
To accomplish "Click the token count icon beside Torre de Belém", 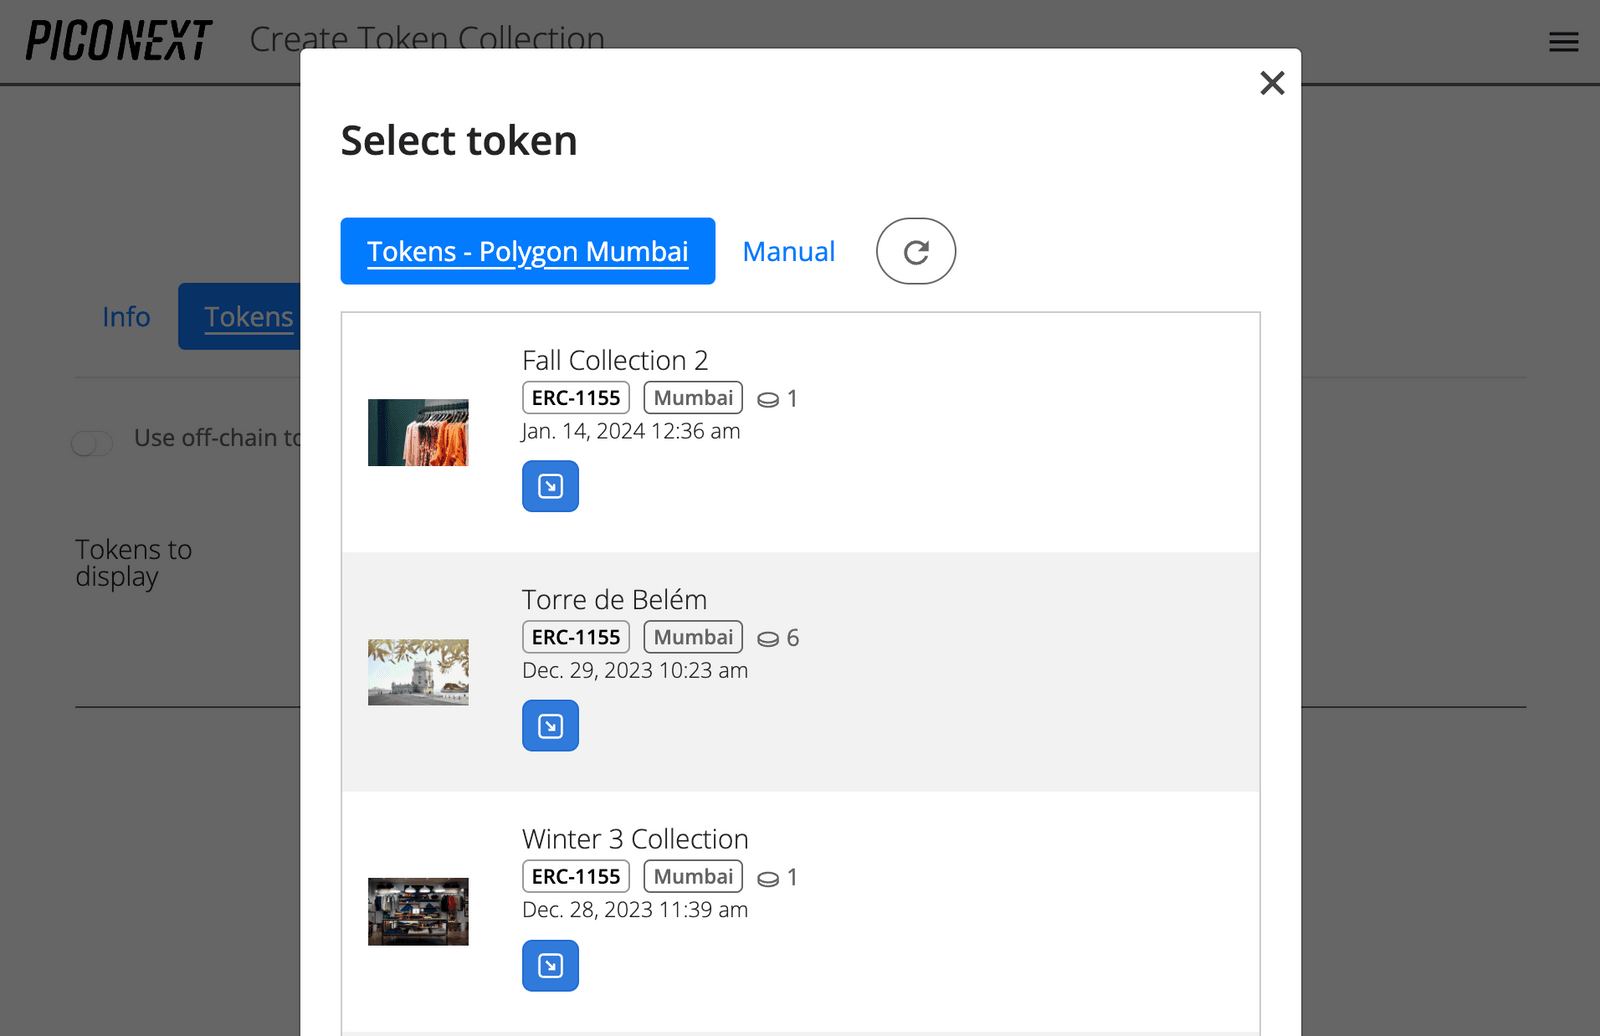I will coord(768,637).
